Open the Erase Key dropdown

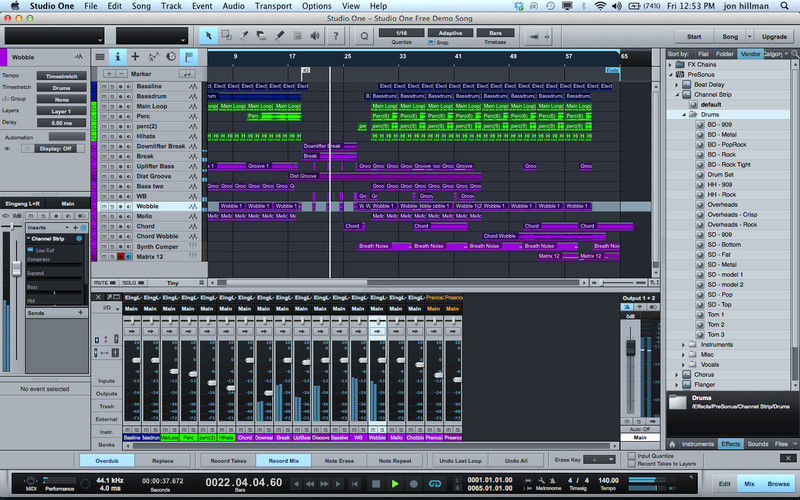click(599, 460)
